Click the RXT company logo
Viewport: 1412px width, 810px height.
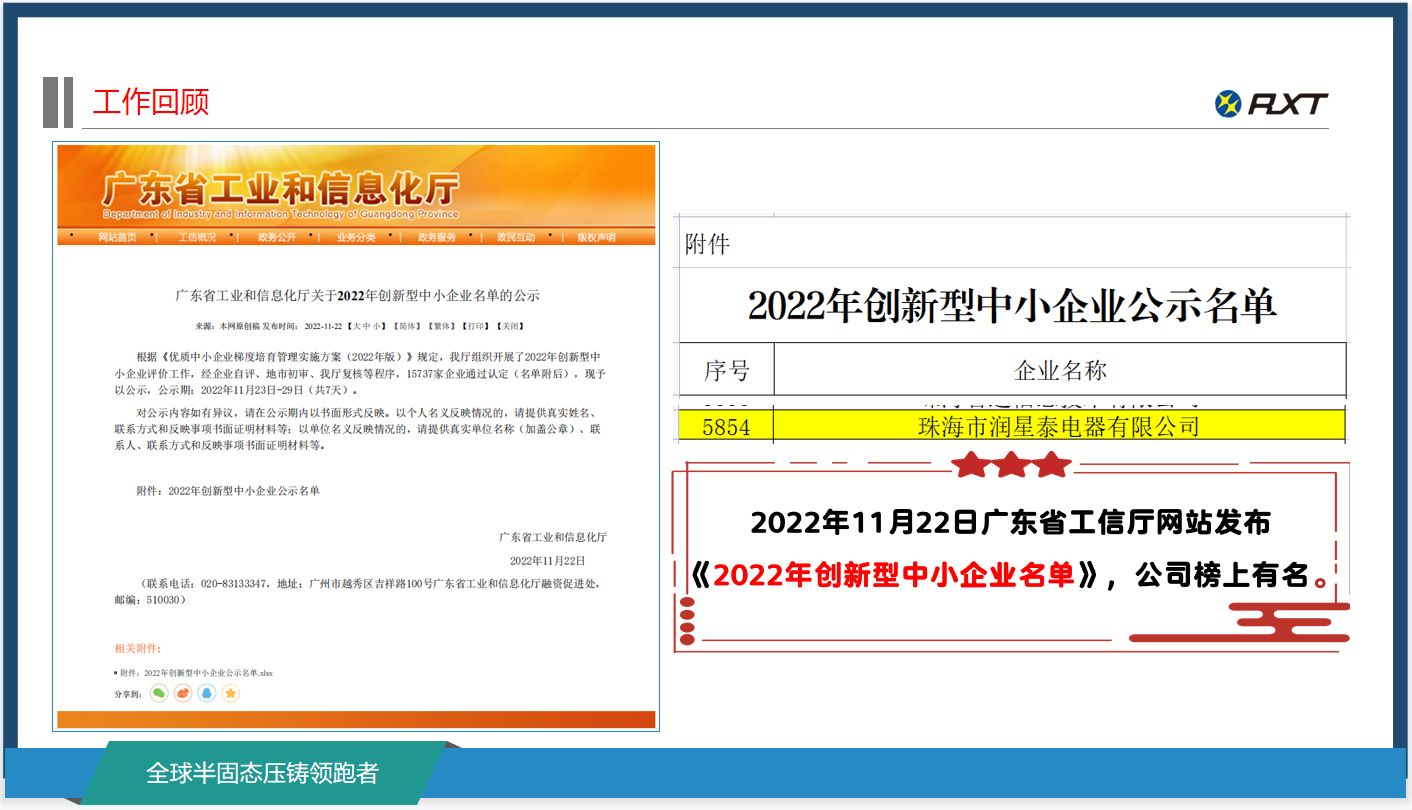tap(1271, 103)
